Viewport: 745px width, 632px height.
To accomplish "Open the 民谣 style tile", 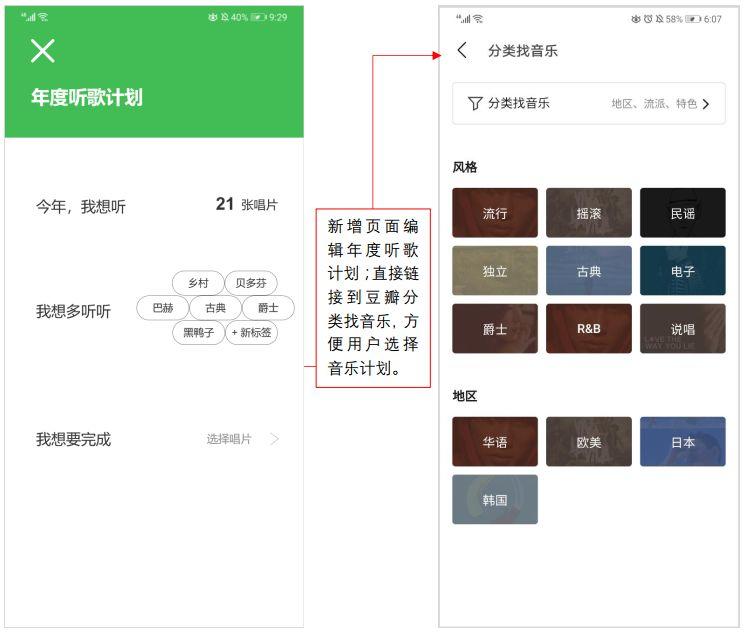I will [682, 212].
